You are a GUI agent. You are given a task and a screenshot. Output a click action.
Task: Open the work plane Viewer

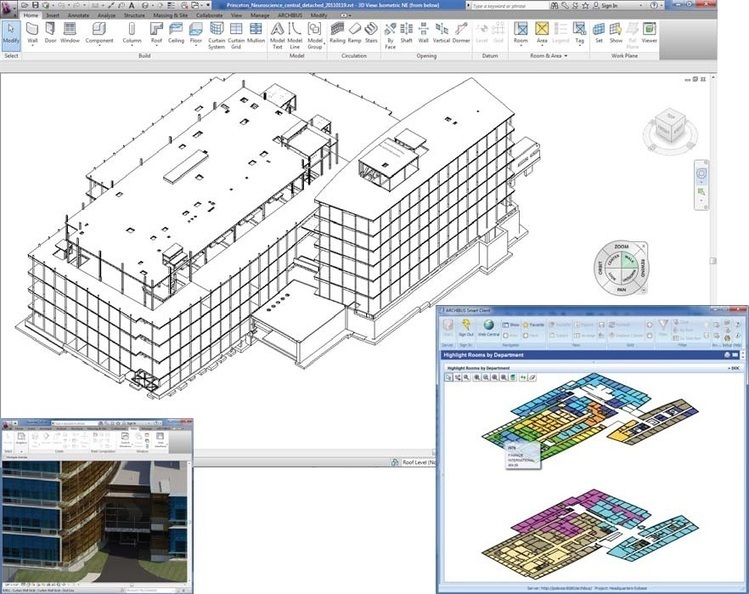(x=649, y=33)
